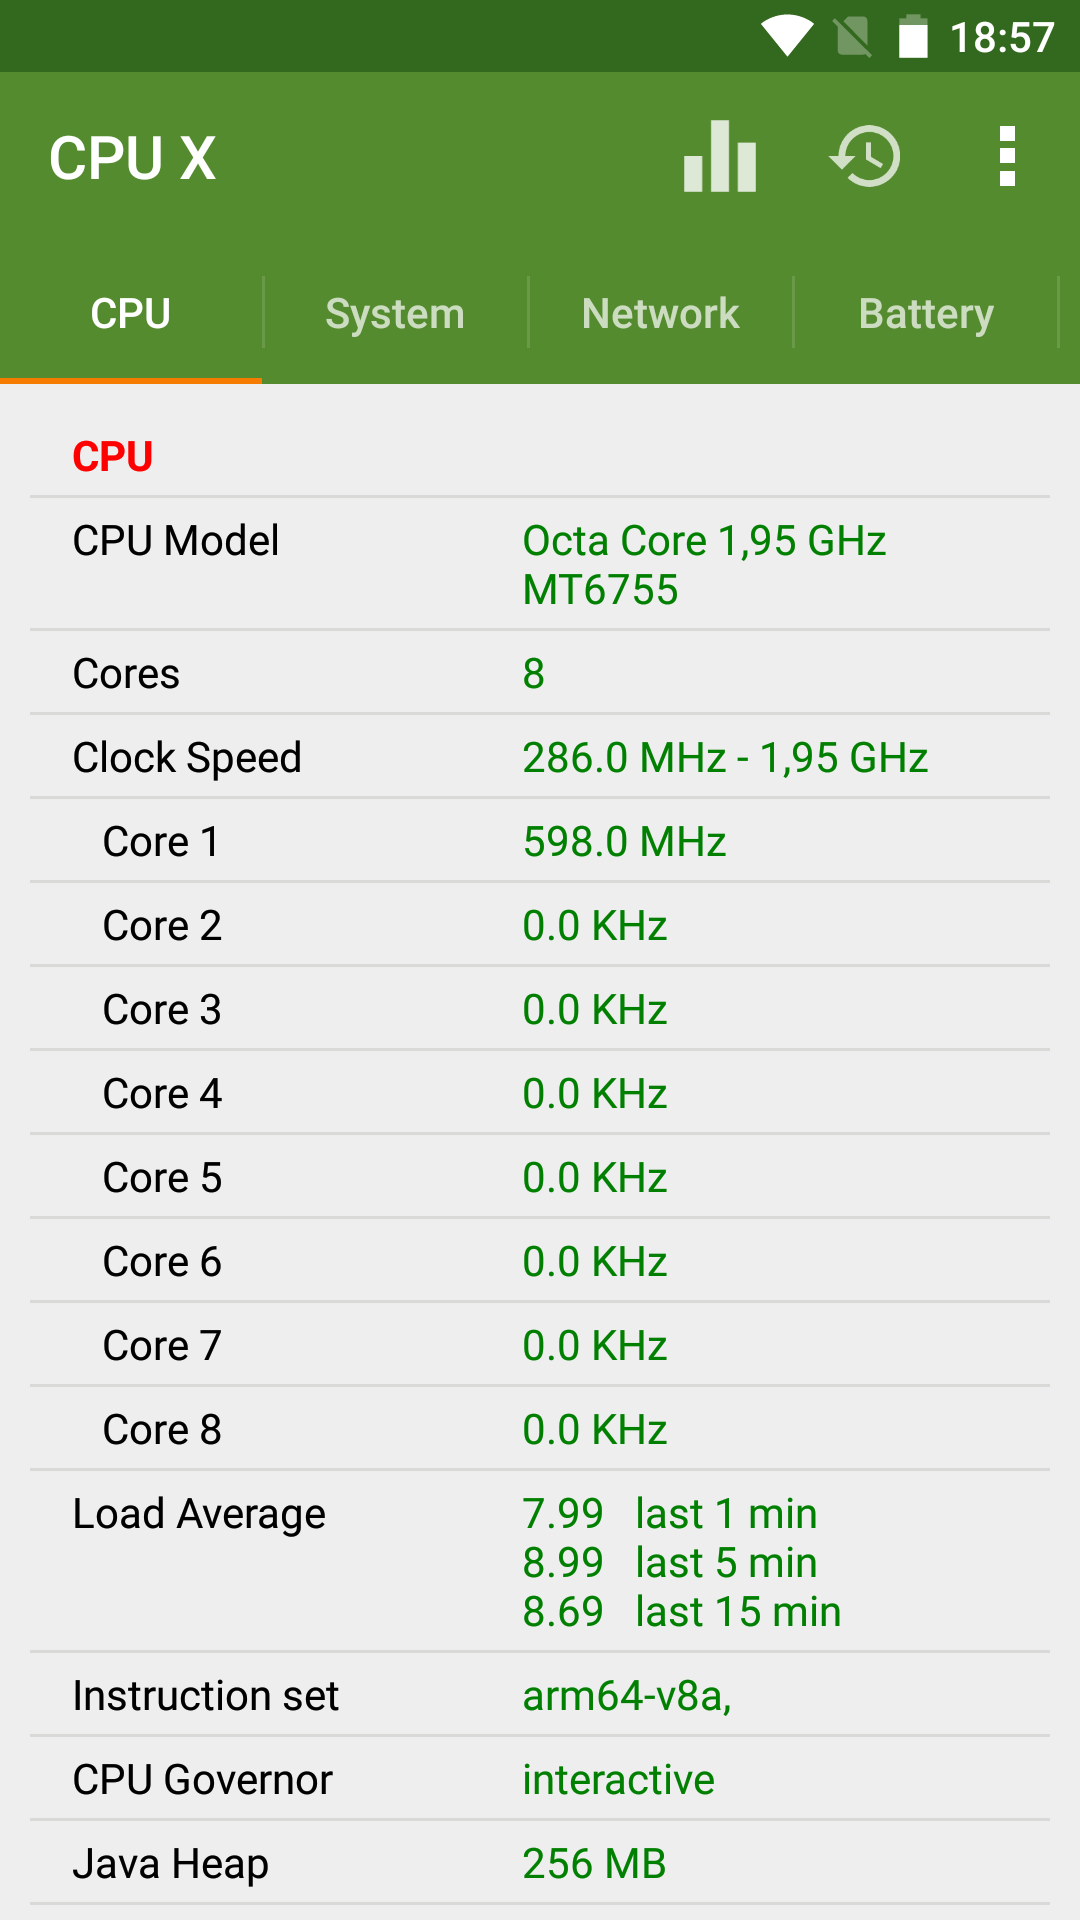Tap the Cores count row
The height and width of the screenshot is (1920, 1080).
pos(540,673)
